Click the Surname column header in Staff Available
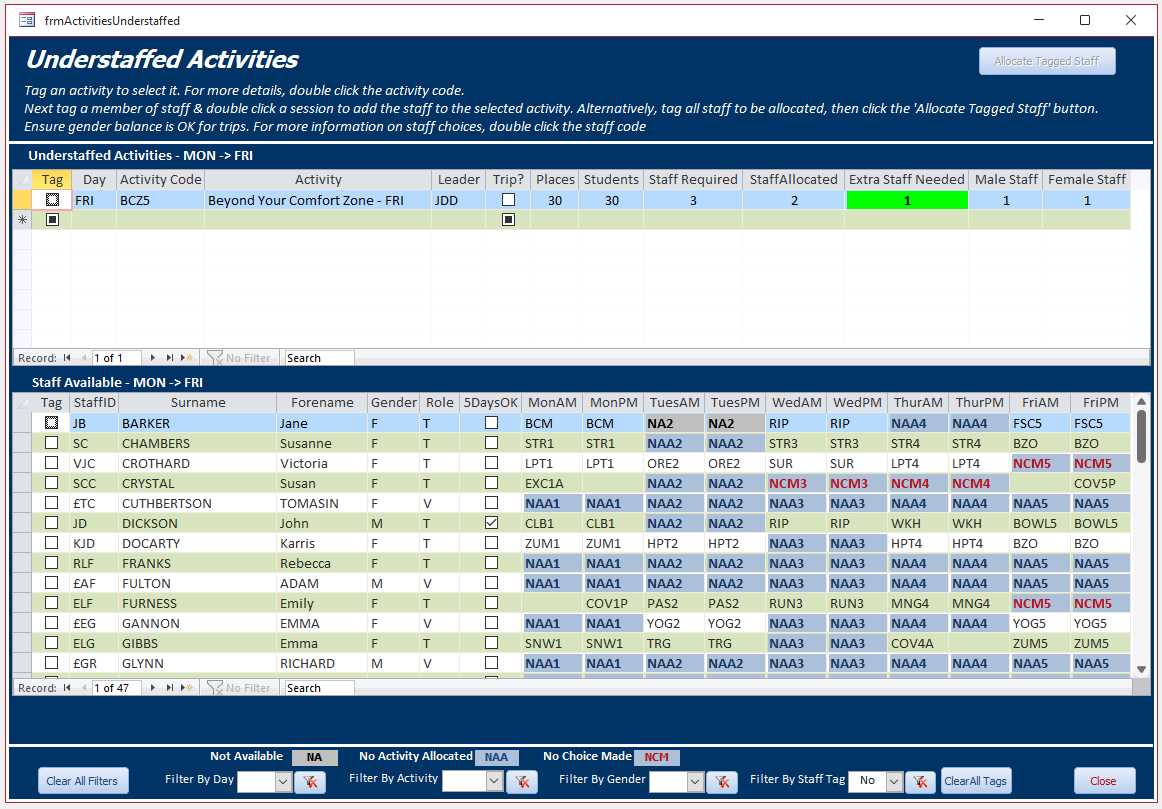Viewport: 1162px width, 809px height. [198, 402]
